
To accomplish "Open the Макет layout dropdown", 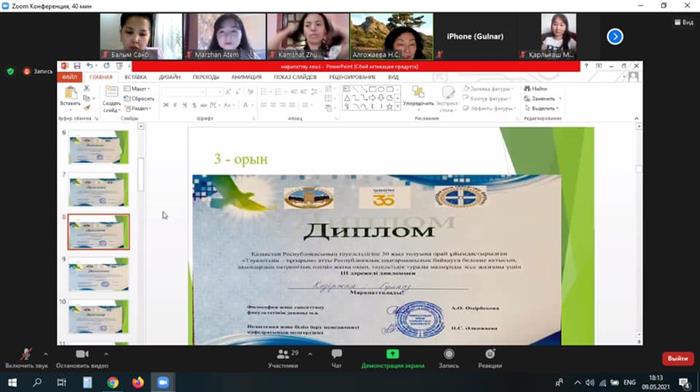I will coord(137,89).
